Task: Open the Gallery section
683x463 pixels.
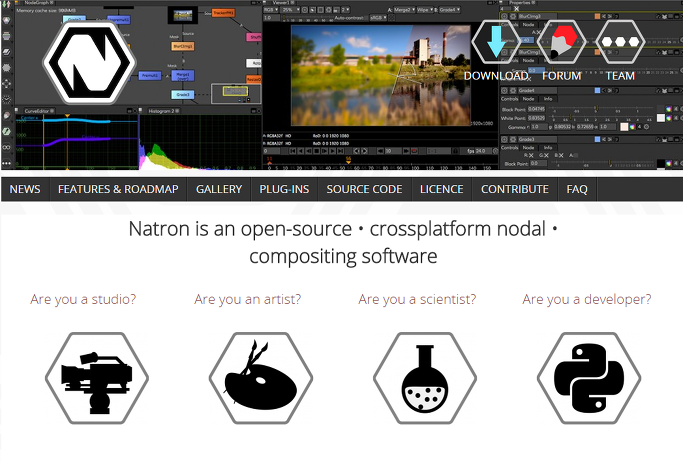Action: click(x=219, y=189)
